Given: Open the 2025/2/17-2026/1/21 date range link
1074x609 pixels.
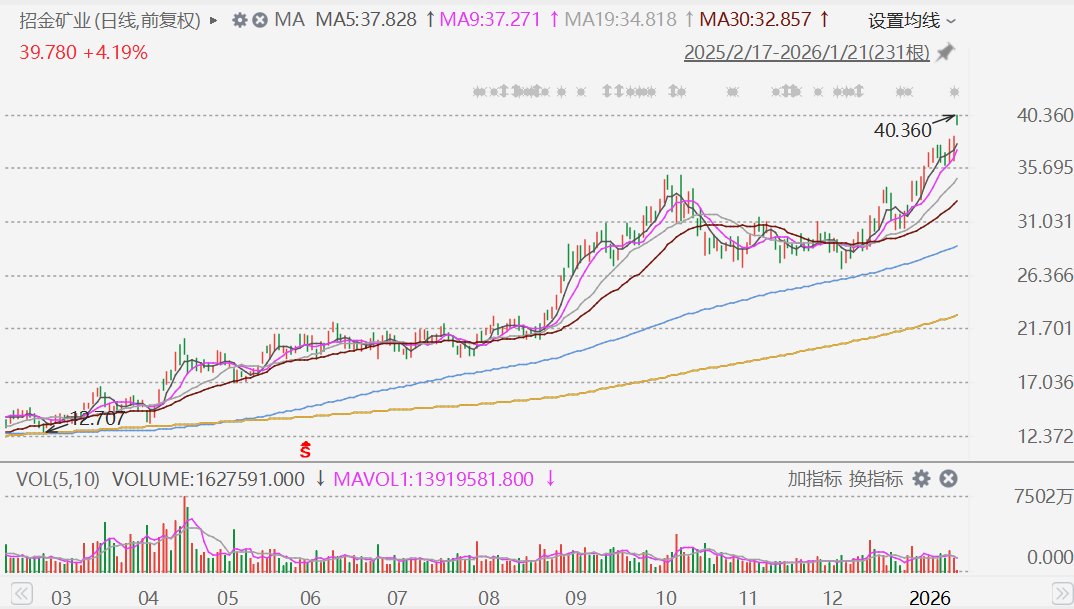Looking at the screenshot, I should (x=806, y=52).
